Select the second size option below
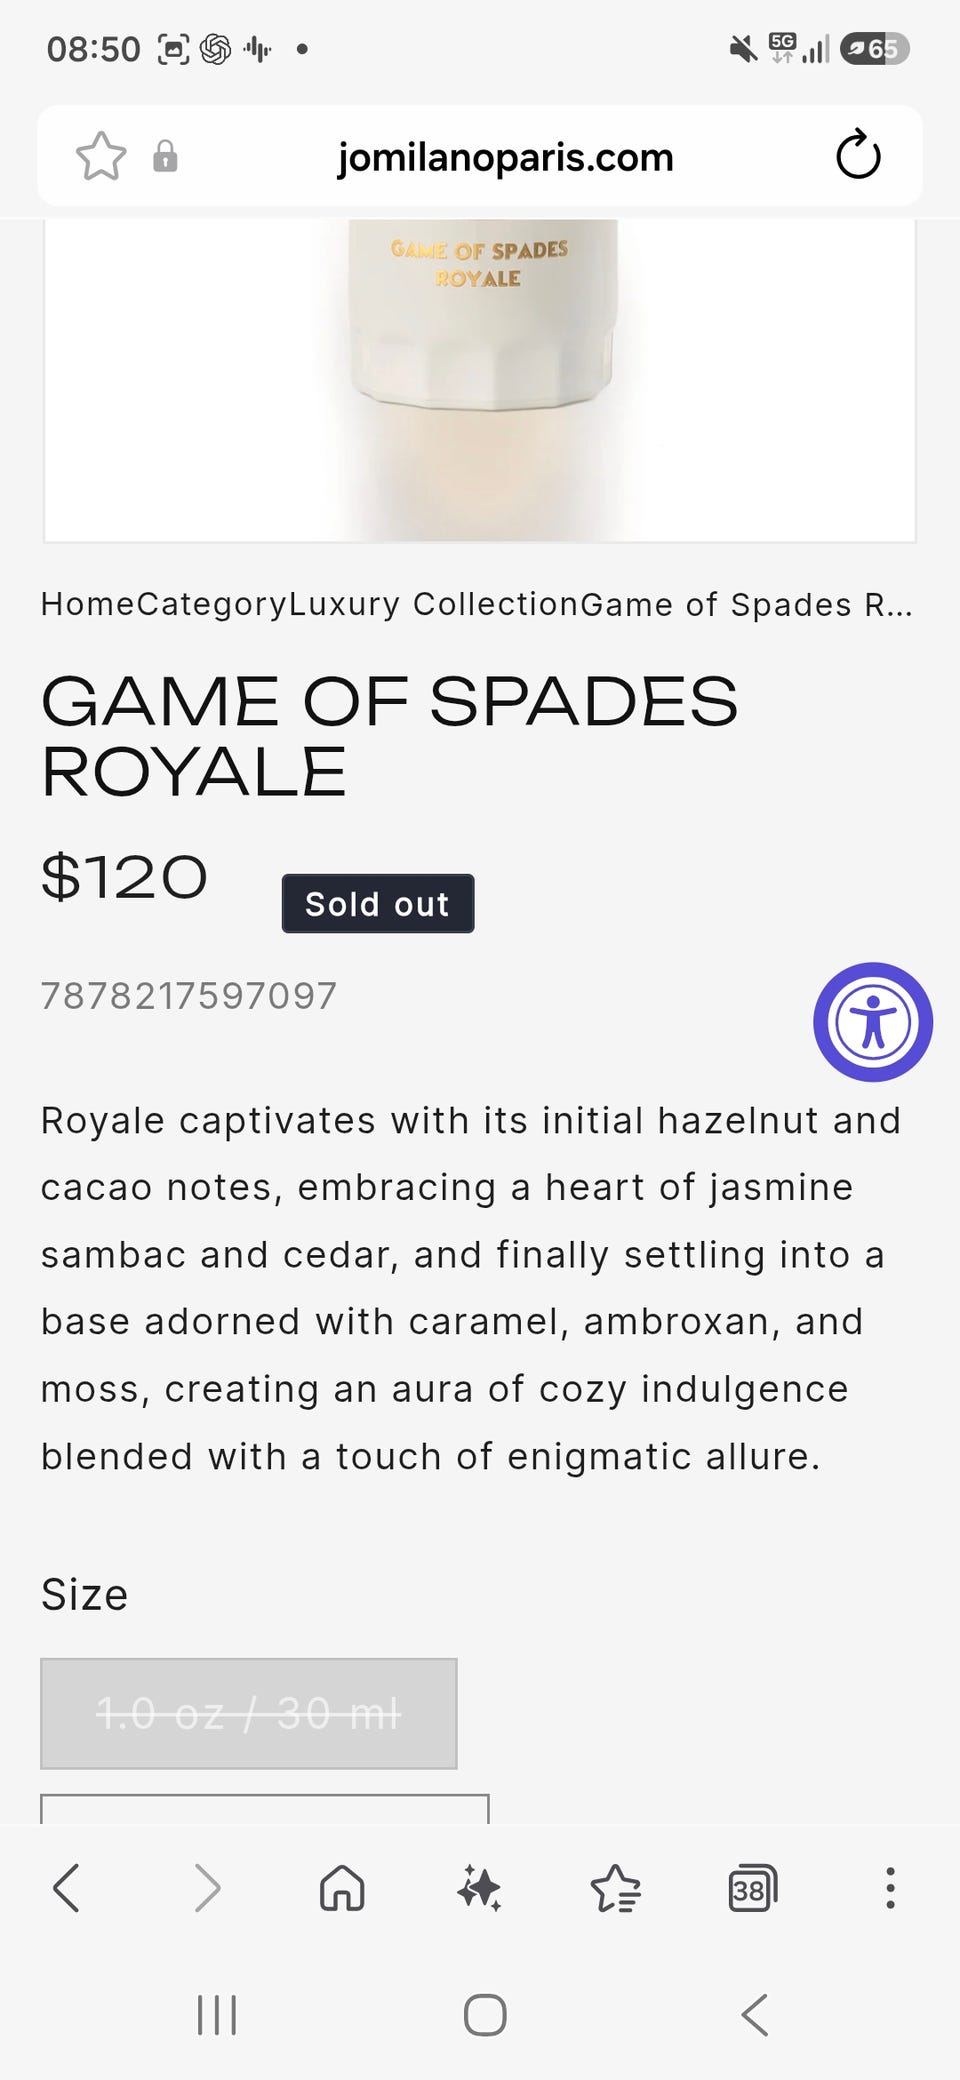The height and width of the screenshot is (2080, 960). [265, 1809]
